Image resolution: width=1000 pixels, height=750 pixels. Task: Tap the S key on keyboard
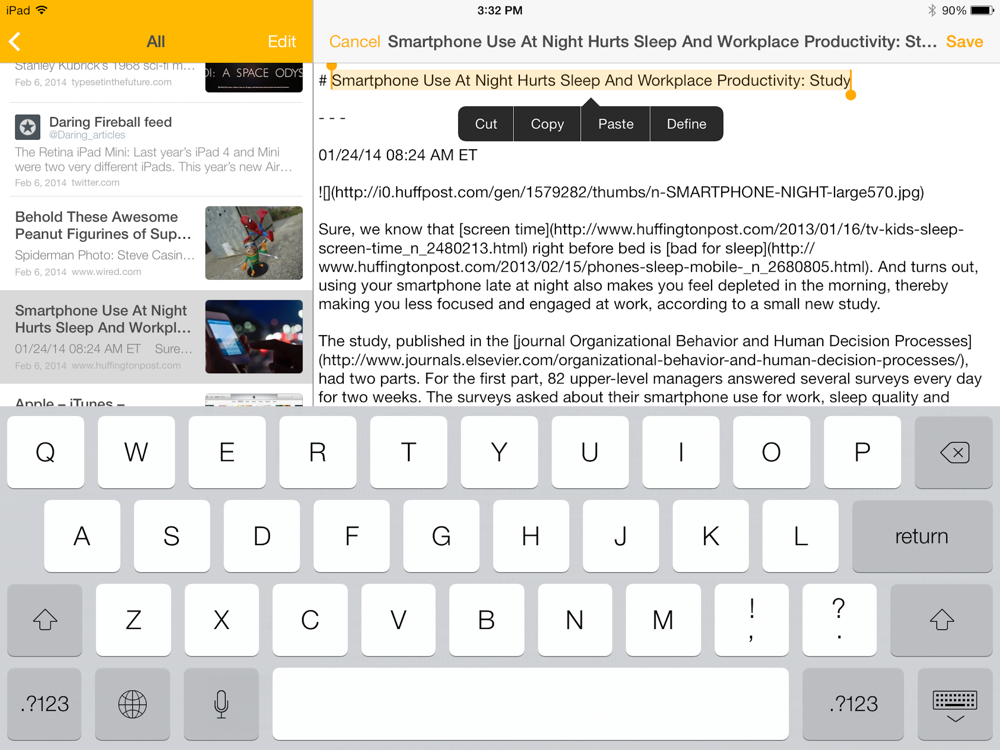pos(172,536)
